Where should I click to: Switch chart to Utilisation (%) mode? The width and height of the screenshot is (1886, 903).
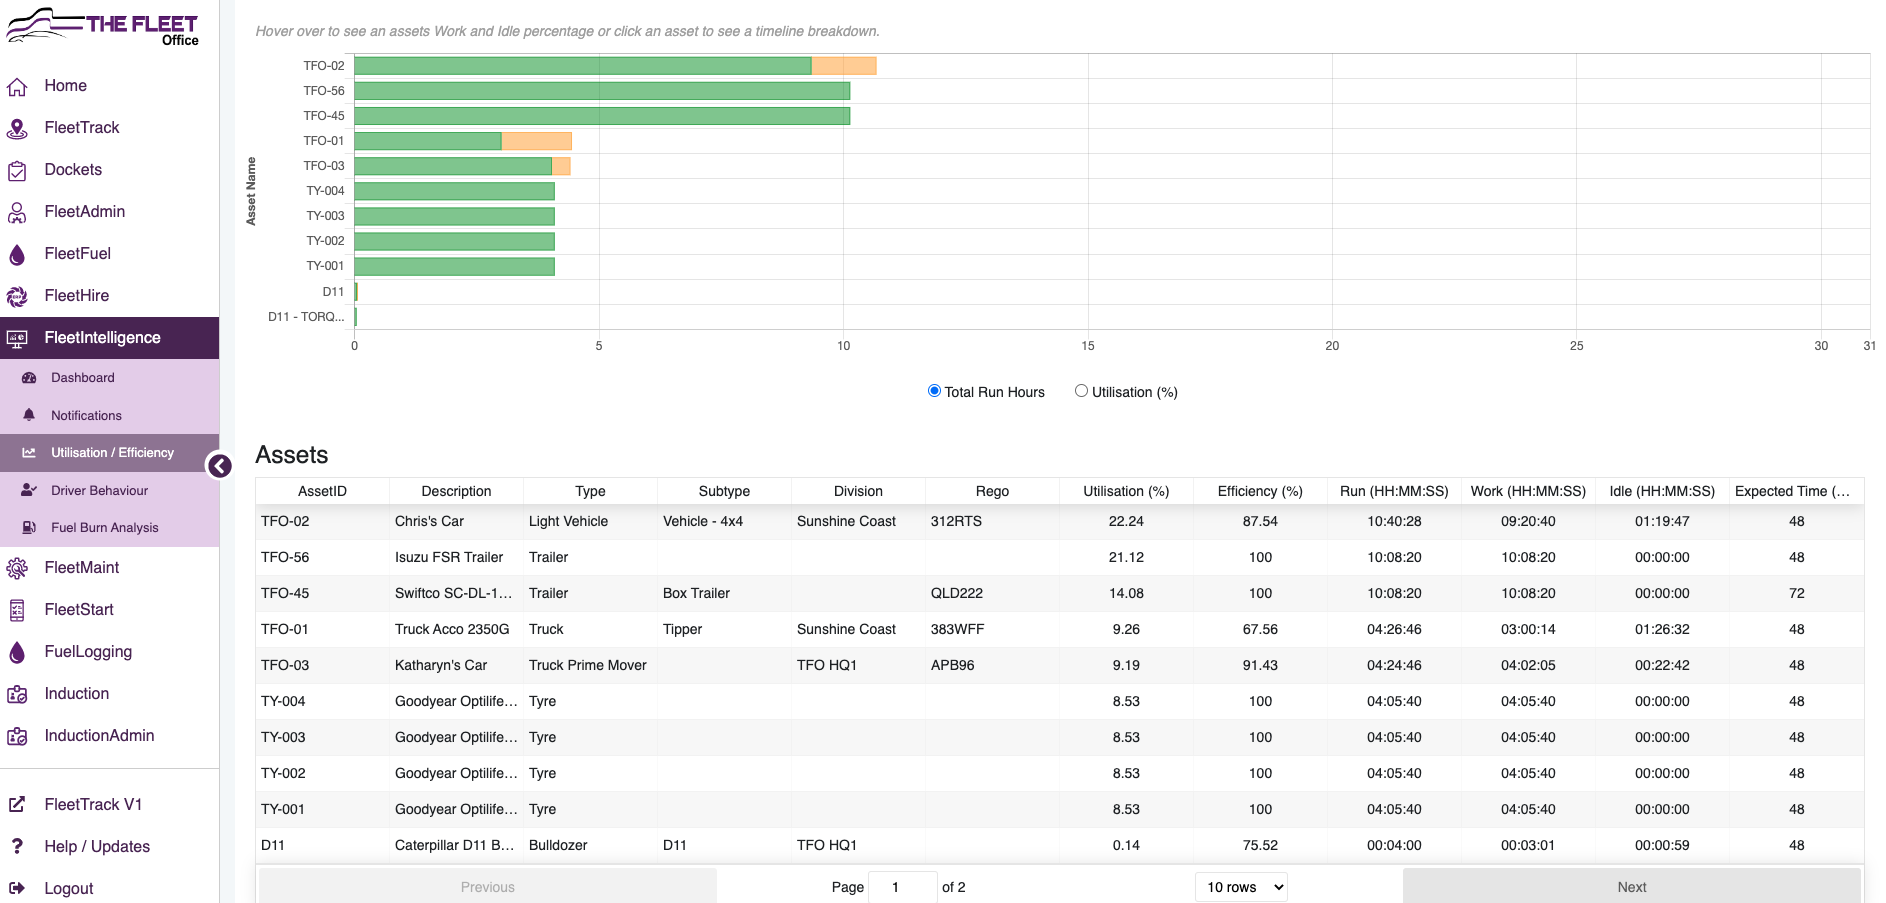point(1081,391)
